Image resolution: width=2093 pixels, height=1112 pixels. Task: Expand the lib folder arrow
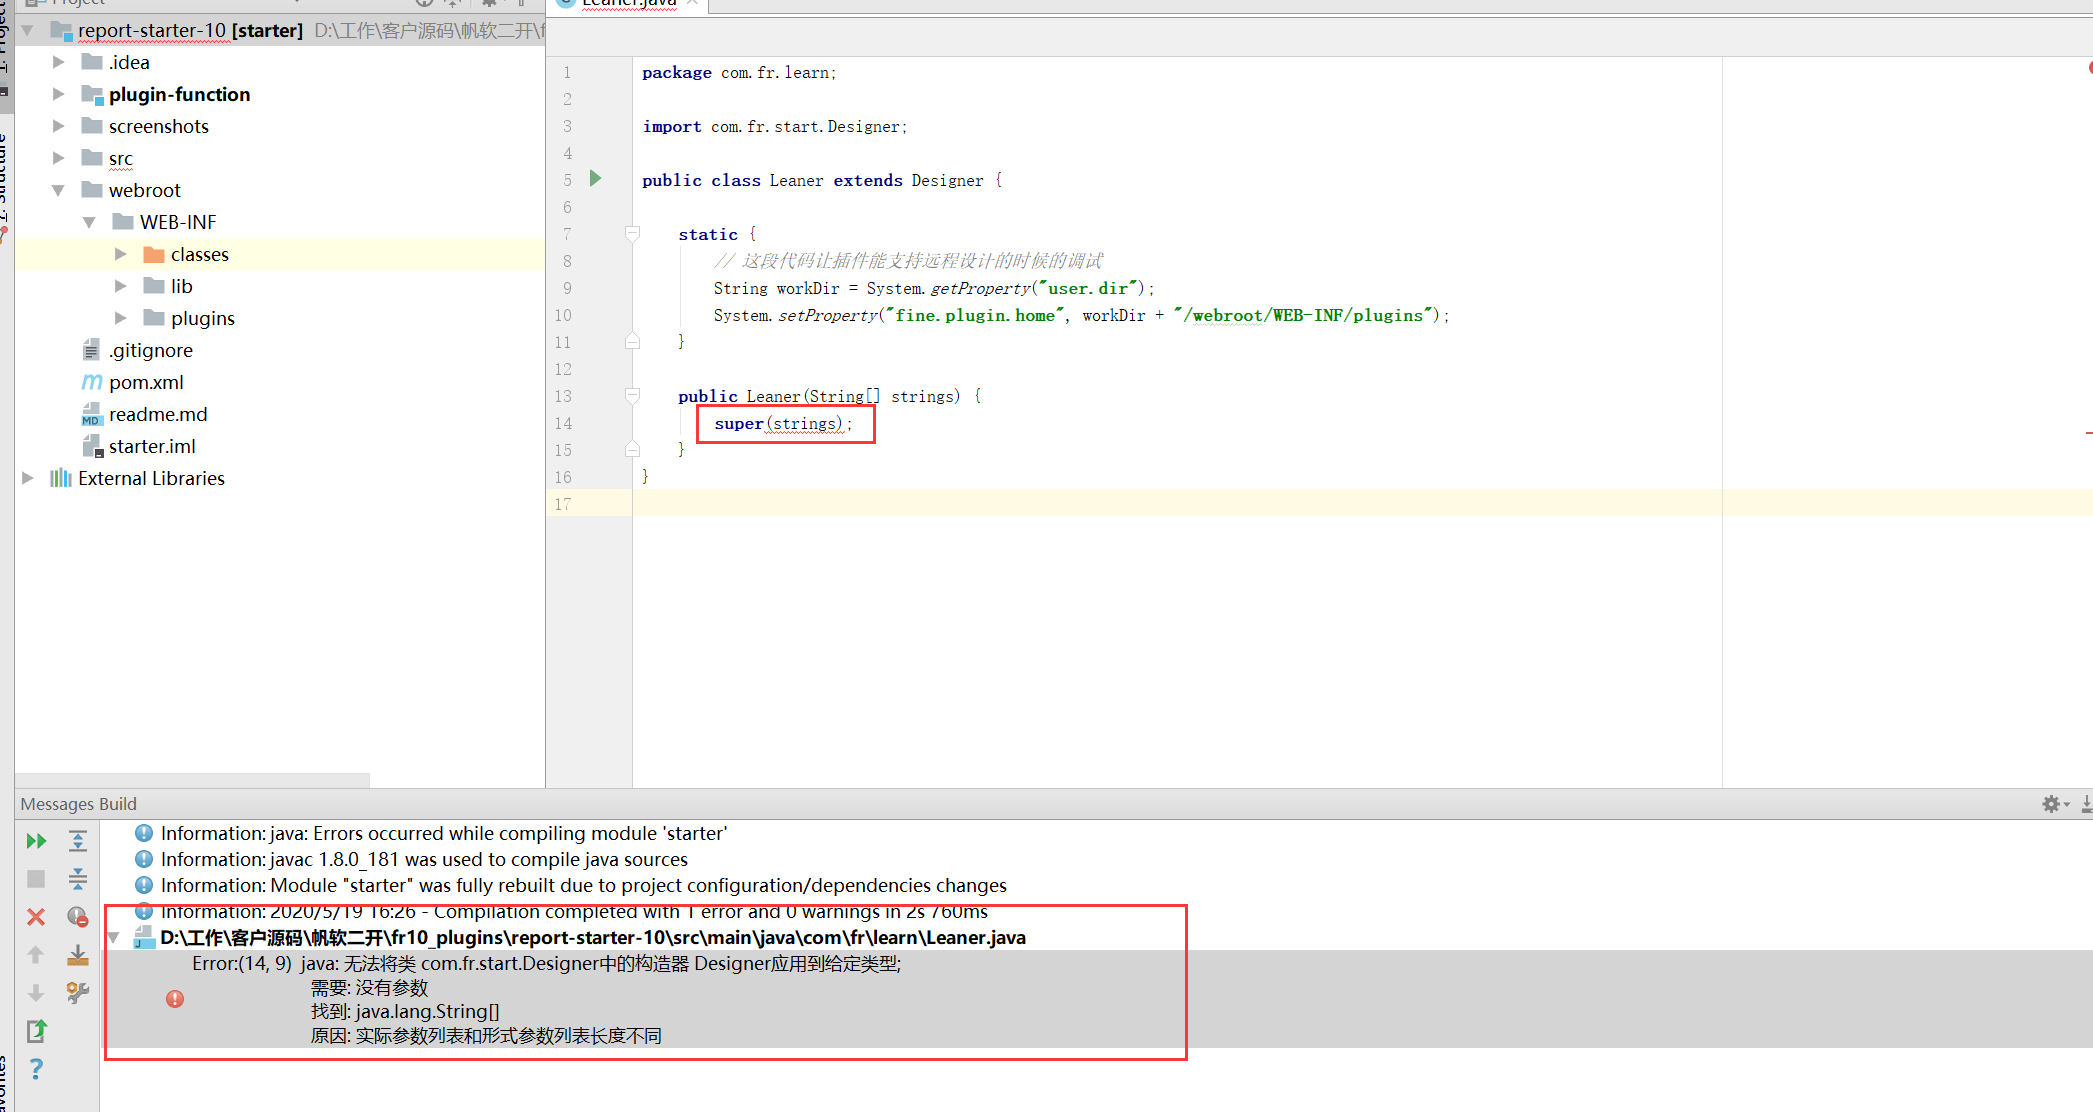[121, 286]
